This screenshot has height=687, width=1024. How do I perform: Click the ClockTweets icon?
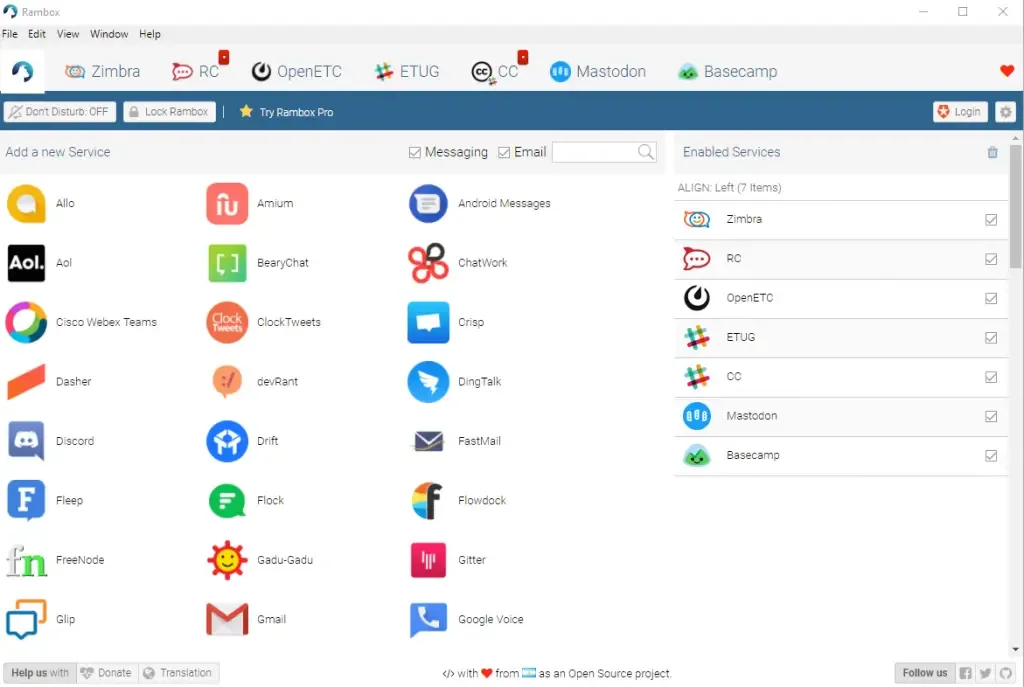(227, 323)
